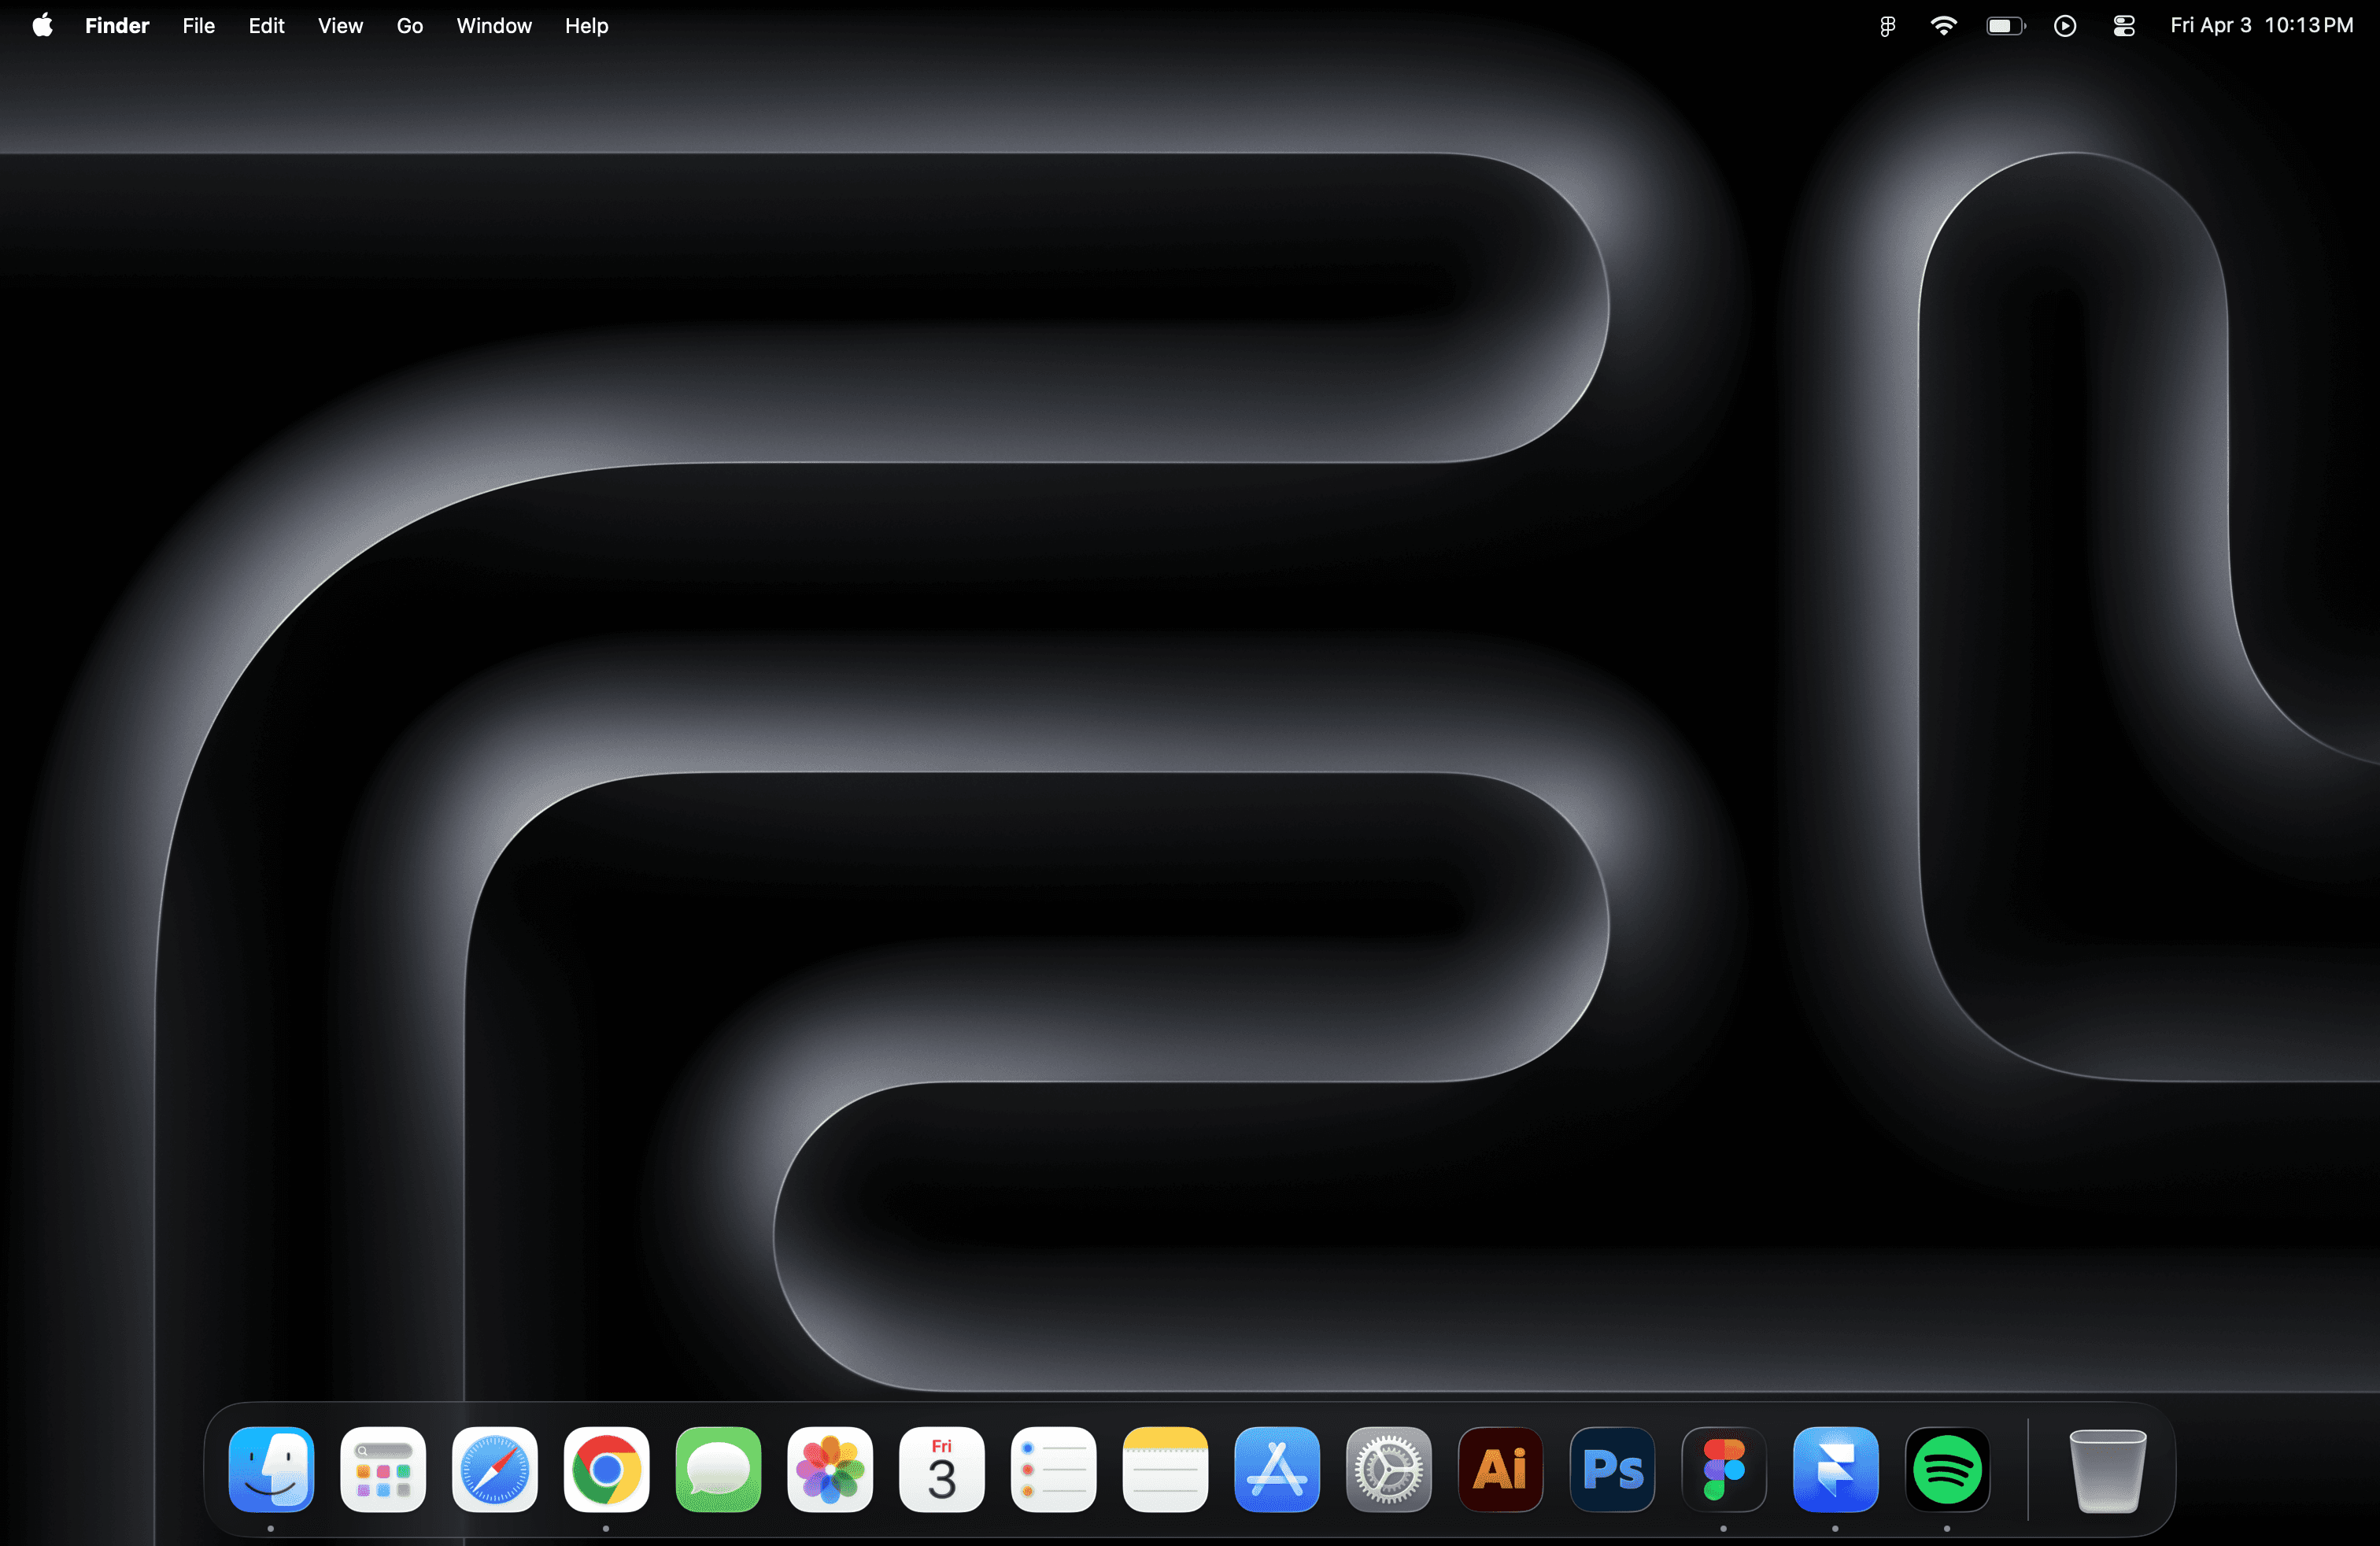
Task: Open the File menu
Action: (198, 26)
